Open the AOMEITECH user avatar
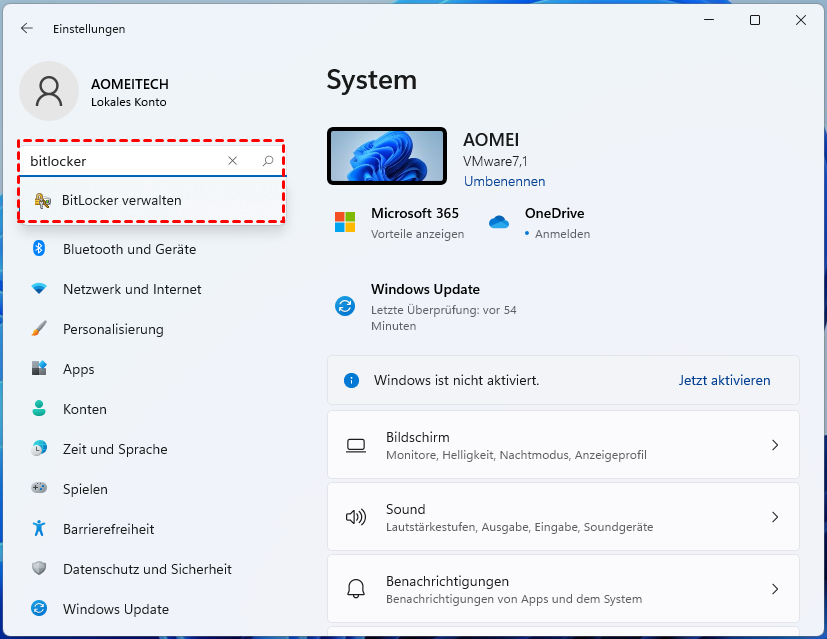Viewport: 827px width, 639px height. [49, 91]
